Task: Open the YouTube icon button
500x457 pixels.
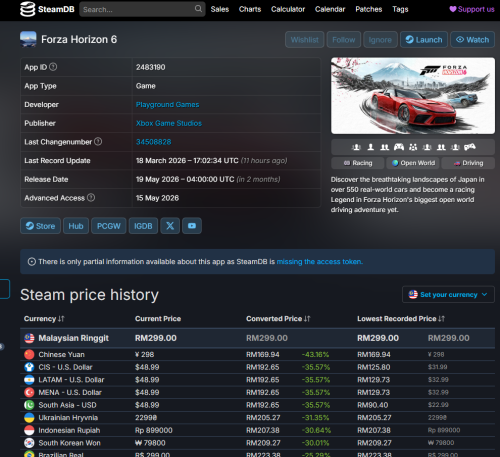Action: pyautogui.click(x=192, y=226)
